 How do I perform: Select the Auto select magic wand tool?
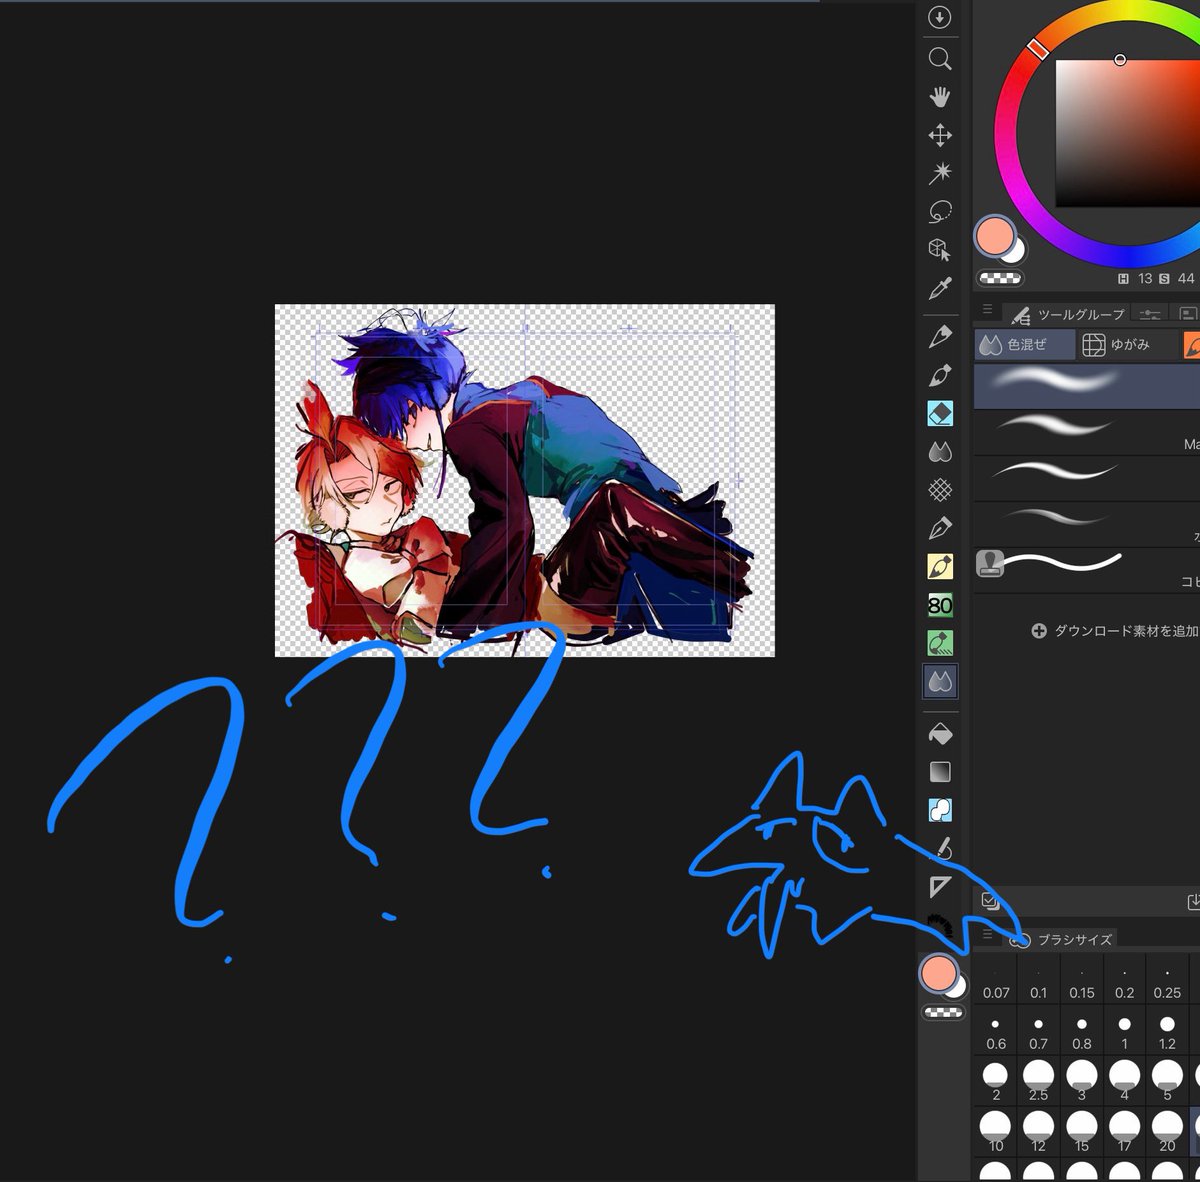click(940, 173)
